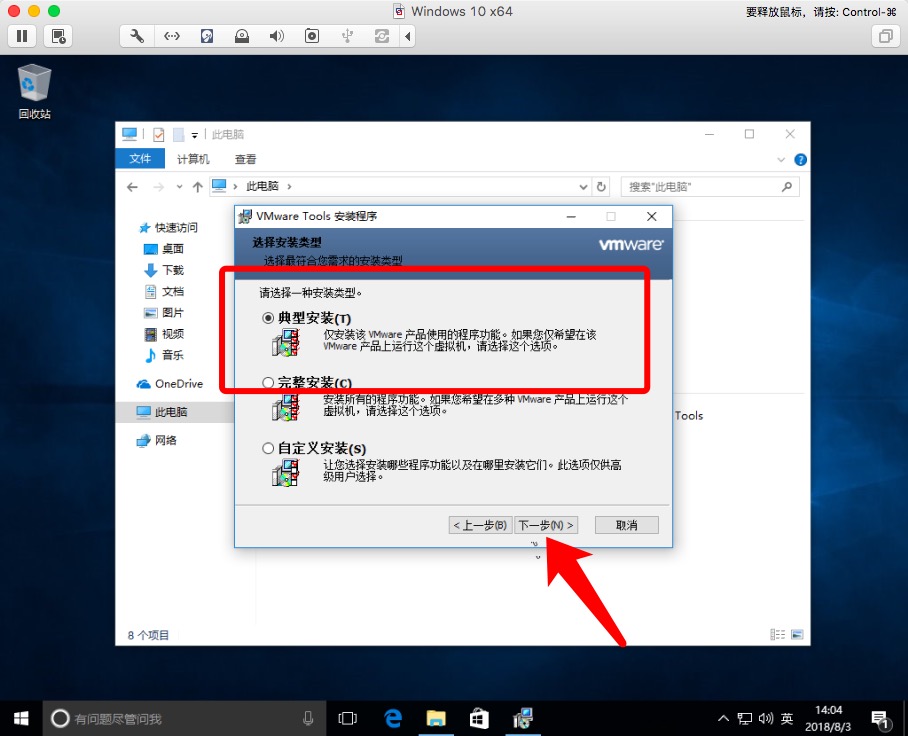908x736 pixels.
Task: Open Pictures folder in navigation pane
Action: tap(163, 313)
